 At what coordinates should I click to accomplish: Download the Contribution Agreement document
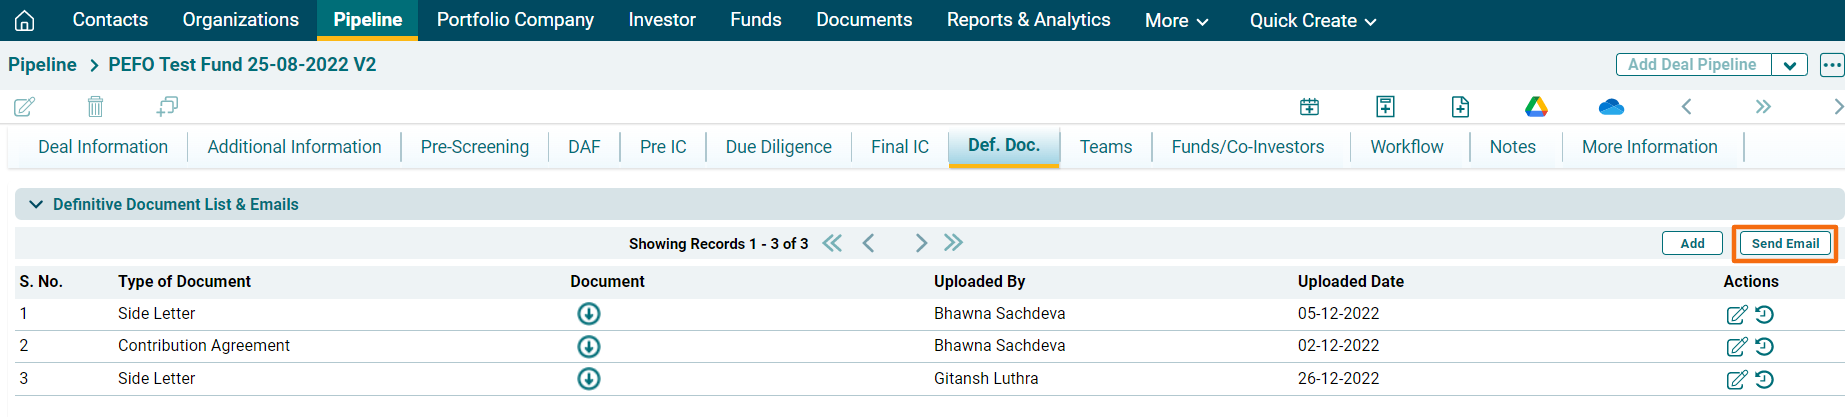(x=589, y=347)
